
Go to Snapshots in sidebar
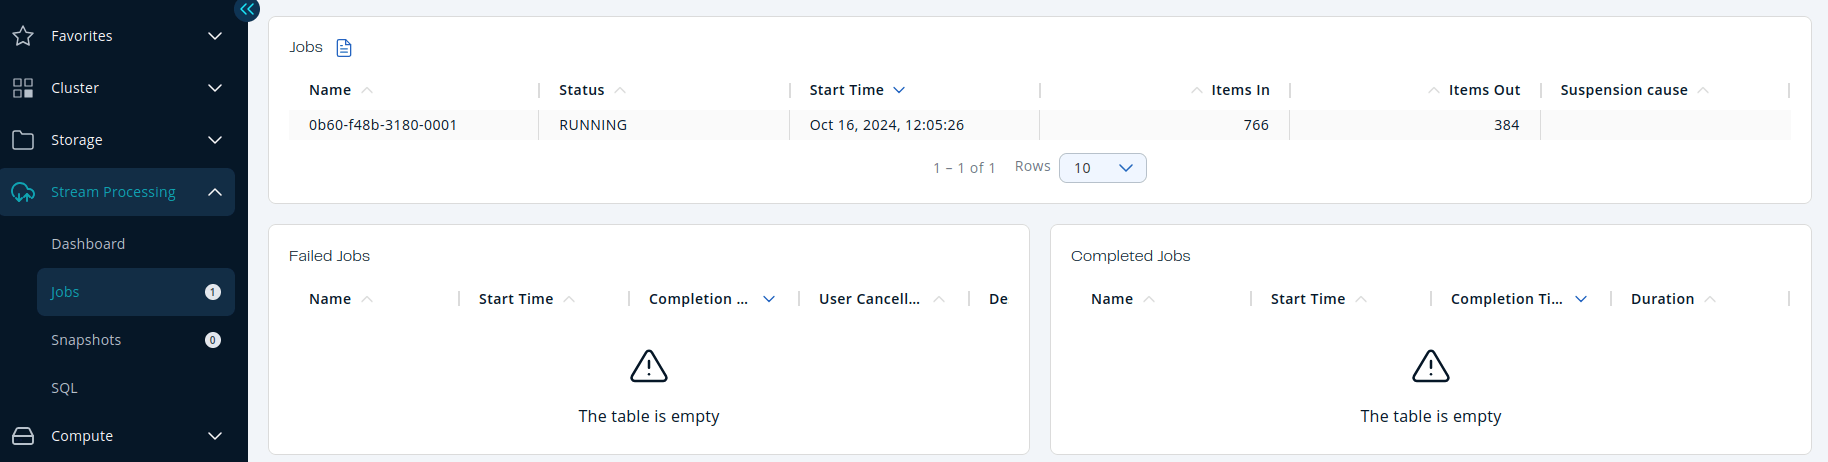click(86, 340)
